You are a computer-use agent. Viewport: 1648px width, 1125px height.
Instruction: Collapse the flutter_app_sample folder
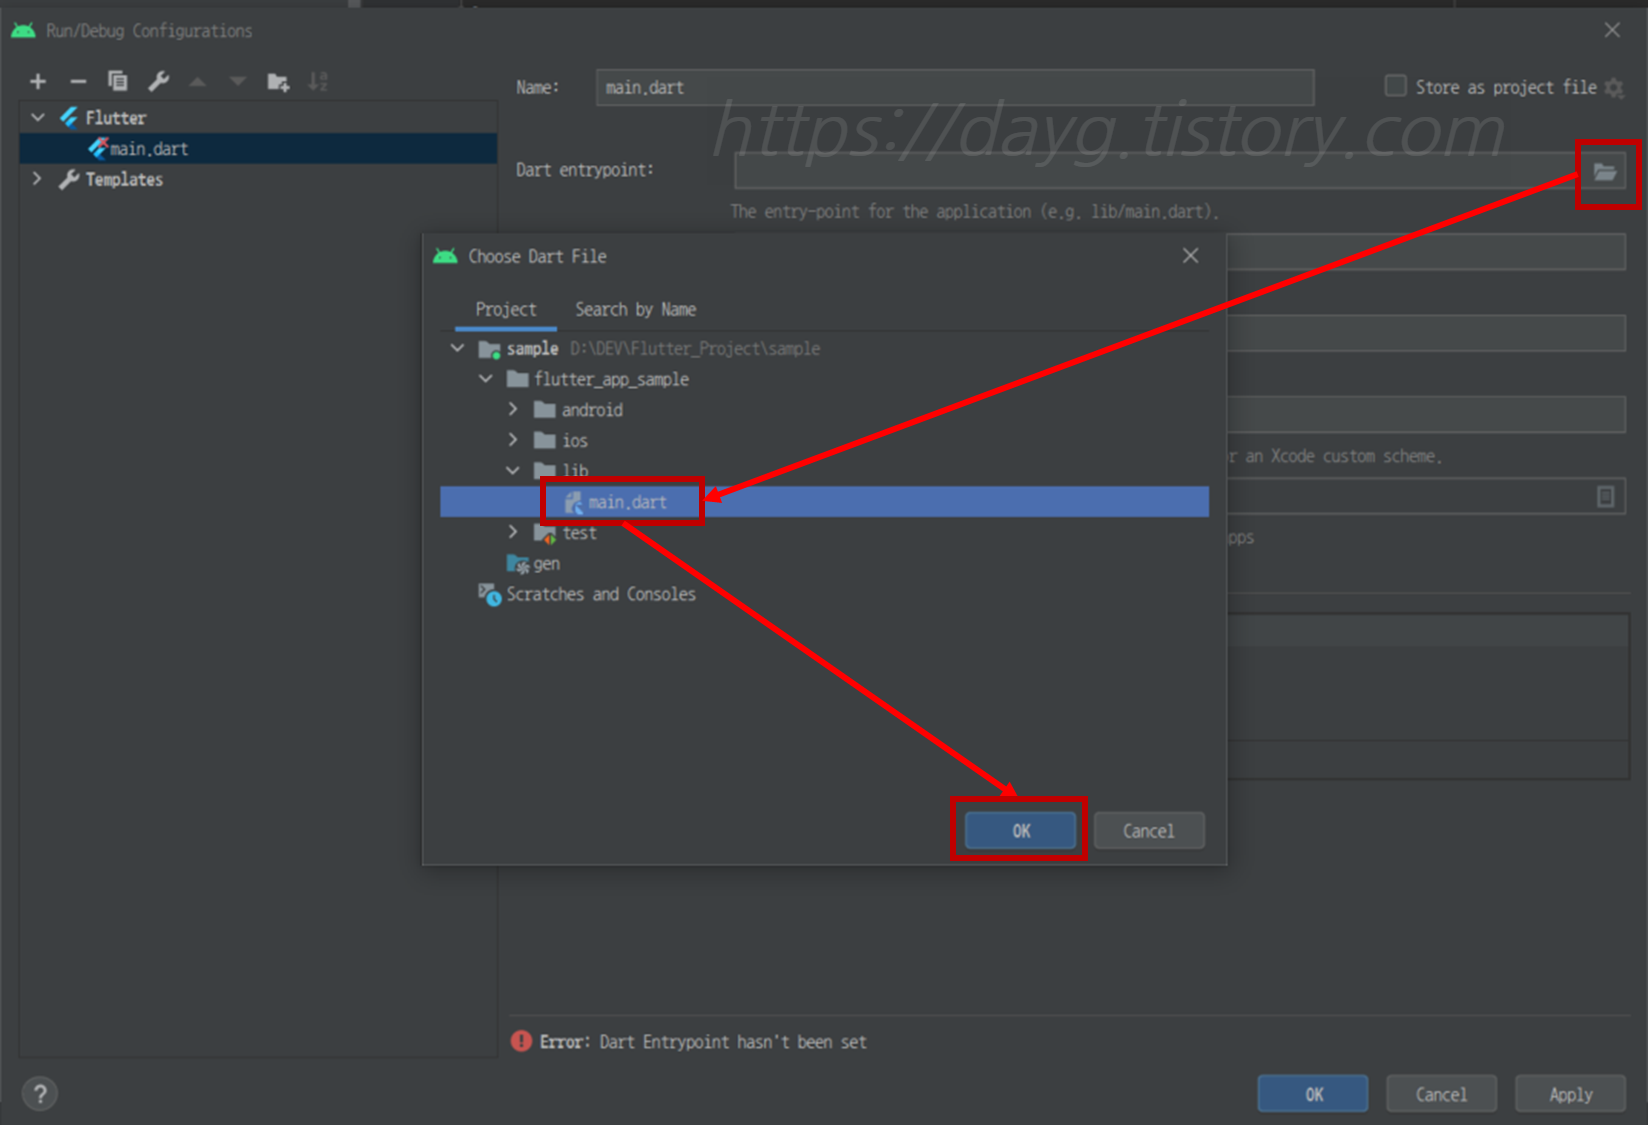point(486,379)
